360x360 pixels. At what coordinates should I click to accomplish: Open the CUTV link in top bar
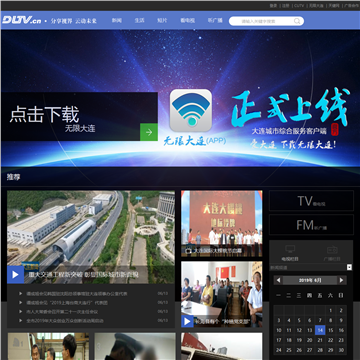pos(299,6)
